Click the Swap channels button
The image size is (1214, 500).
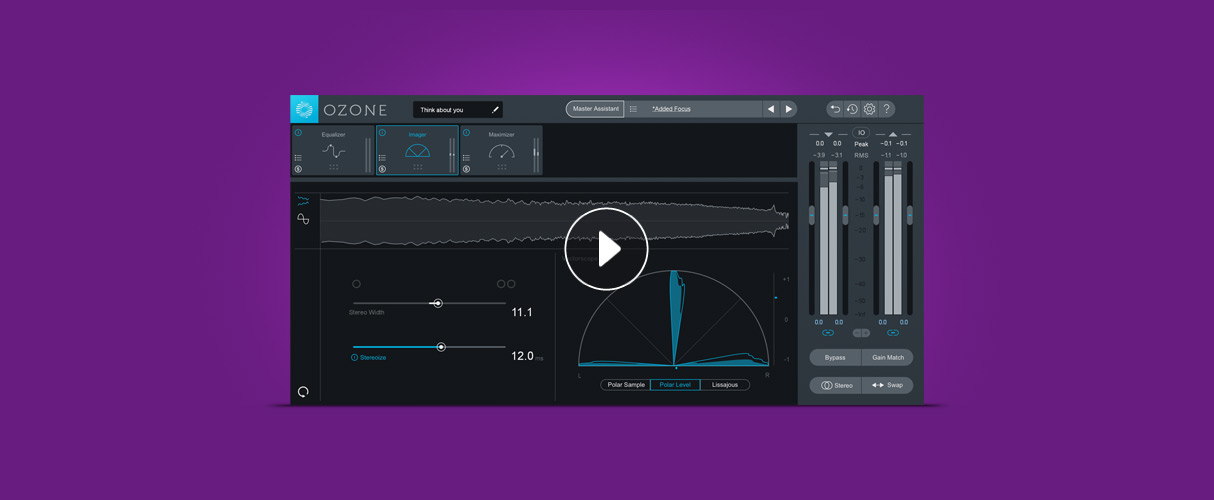point(887,385)
